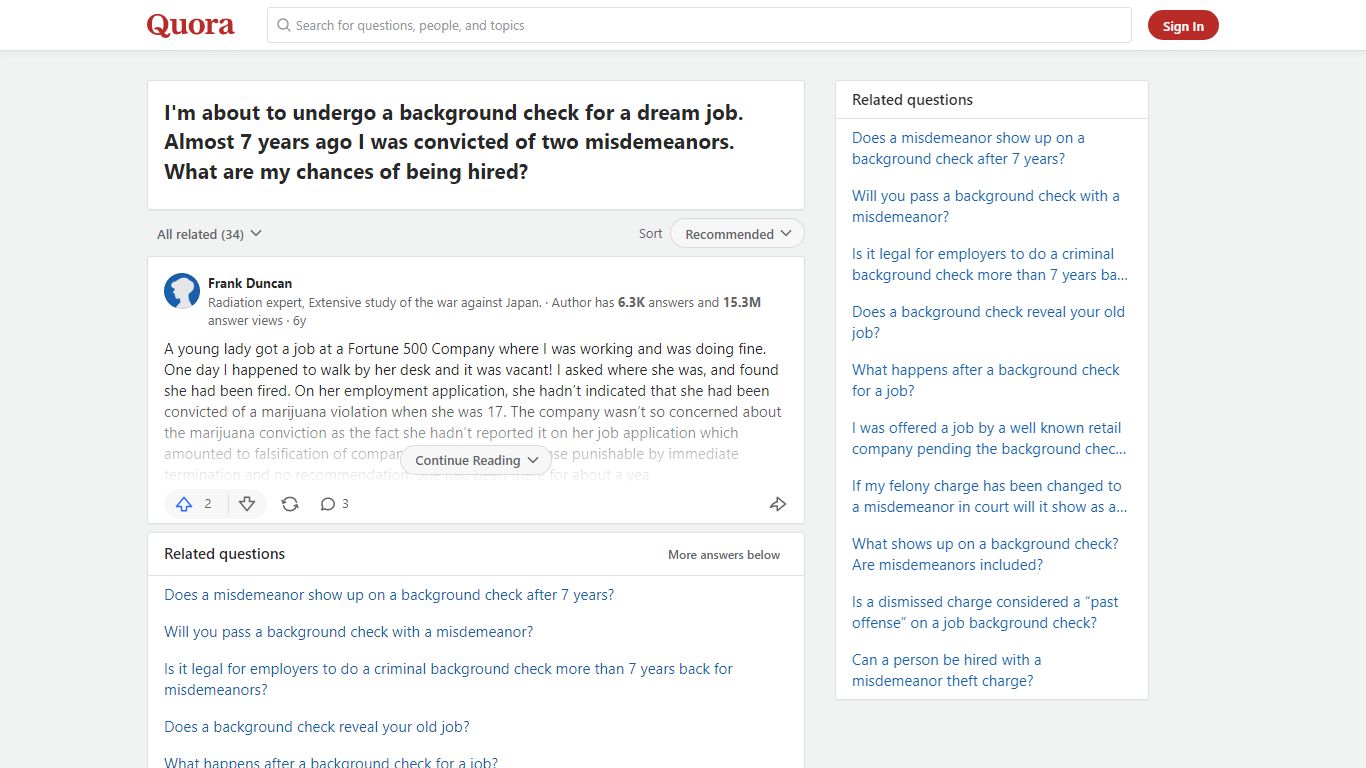Open comments on the answer

[334, 504]
